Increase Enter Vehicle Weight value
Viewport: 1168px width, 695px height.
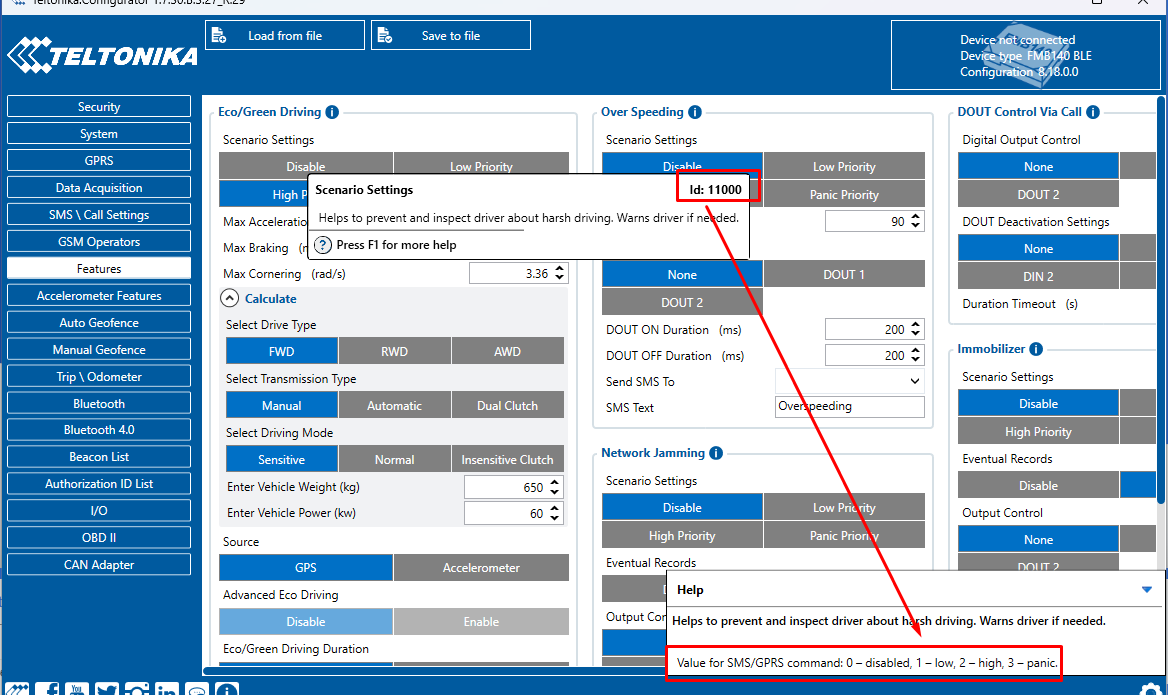(x=554, y=482)
